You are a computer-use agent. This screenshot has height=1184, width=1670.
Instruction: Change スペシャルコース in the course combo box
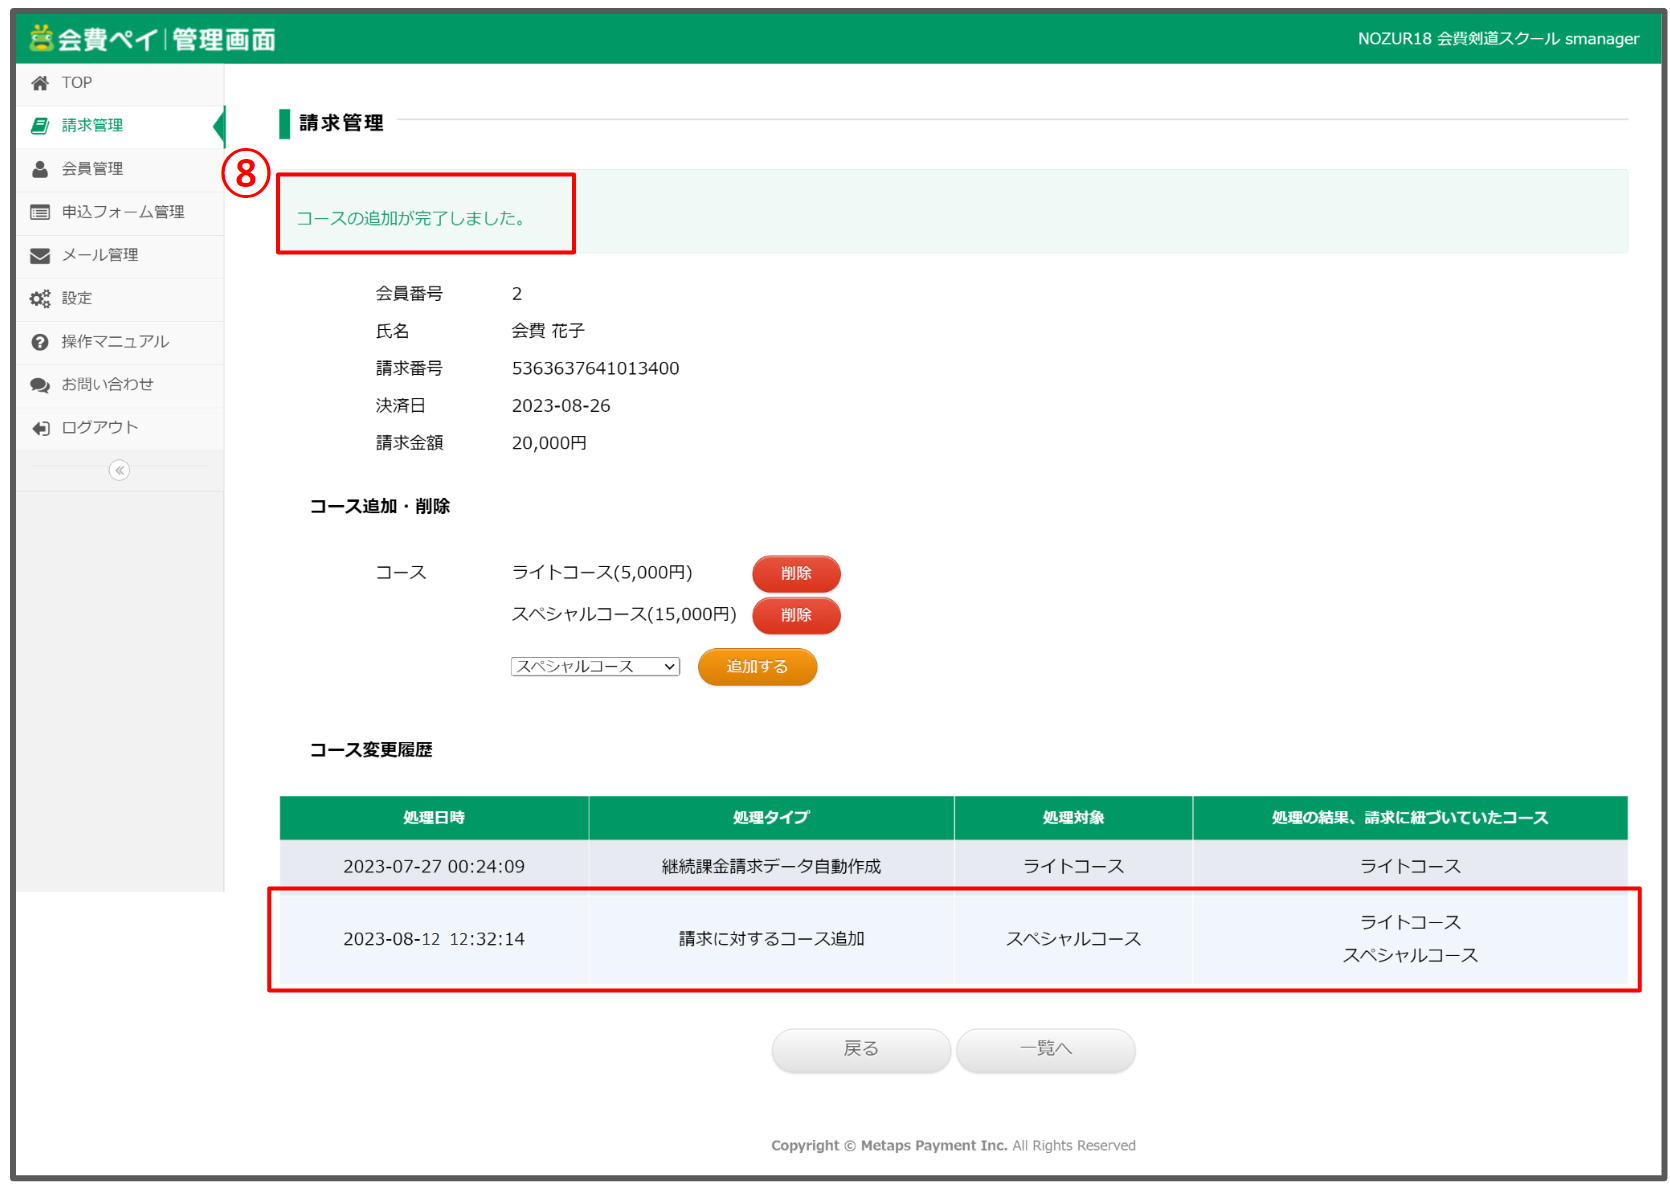point(594,666)
